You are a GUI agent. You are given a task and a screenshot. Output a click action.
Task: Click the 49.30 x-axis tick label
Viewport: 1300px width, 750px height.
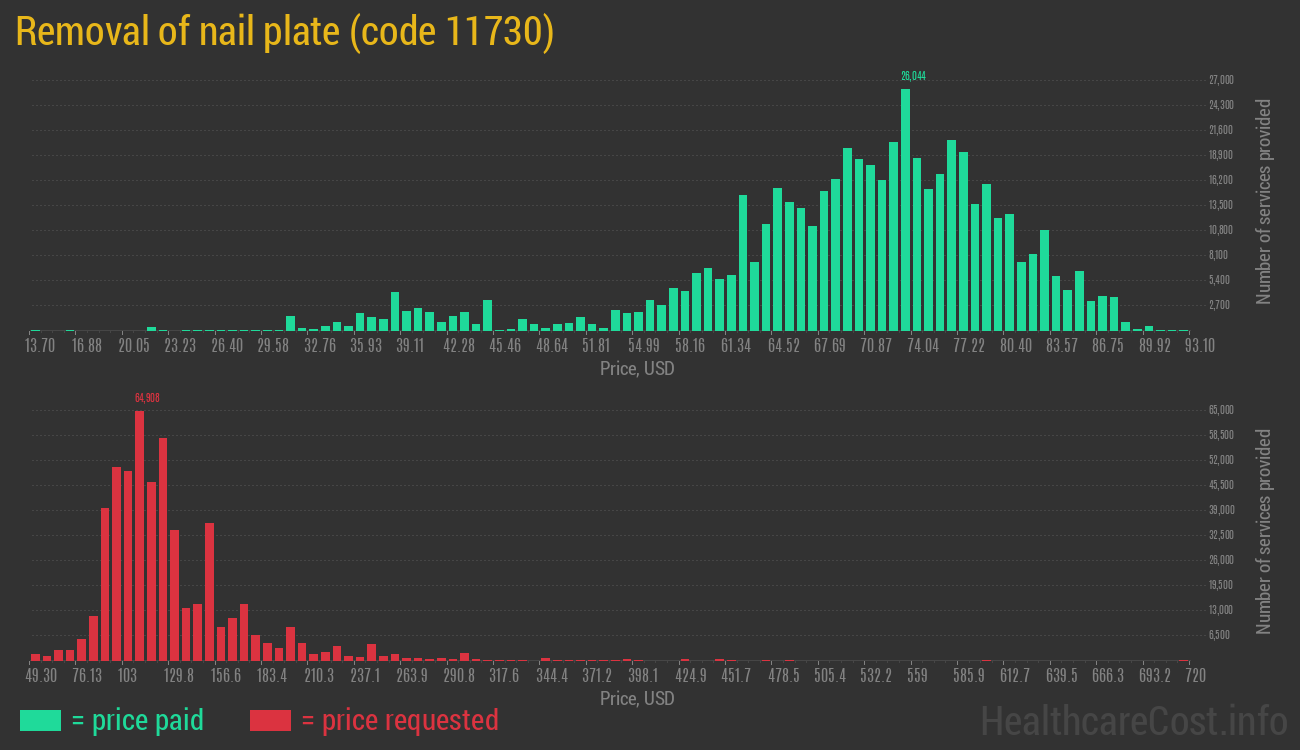coord(41,676)
